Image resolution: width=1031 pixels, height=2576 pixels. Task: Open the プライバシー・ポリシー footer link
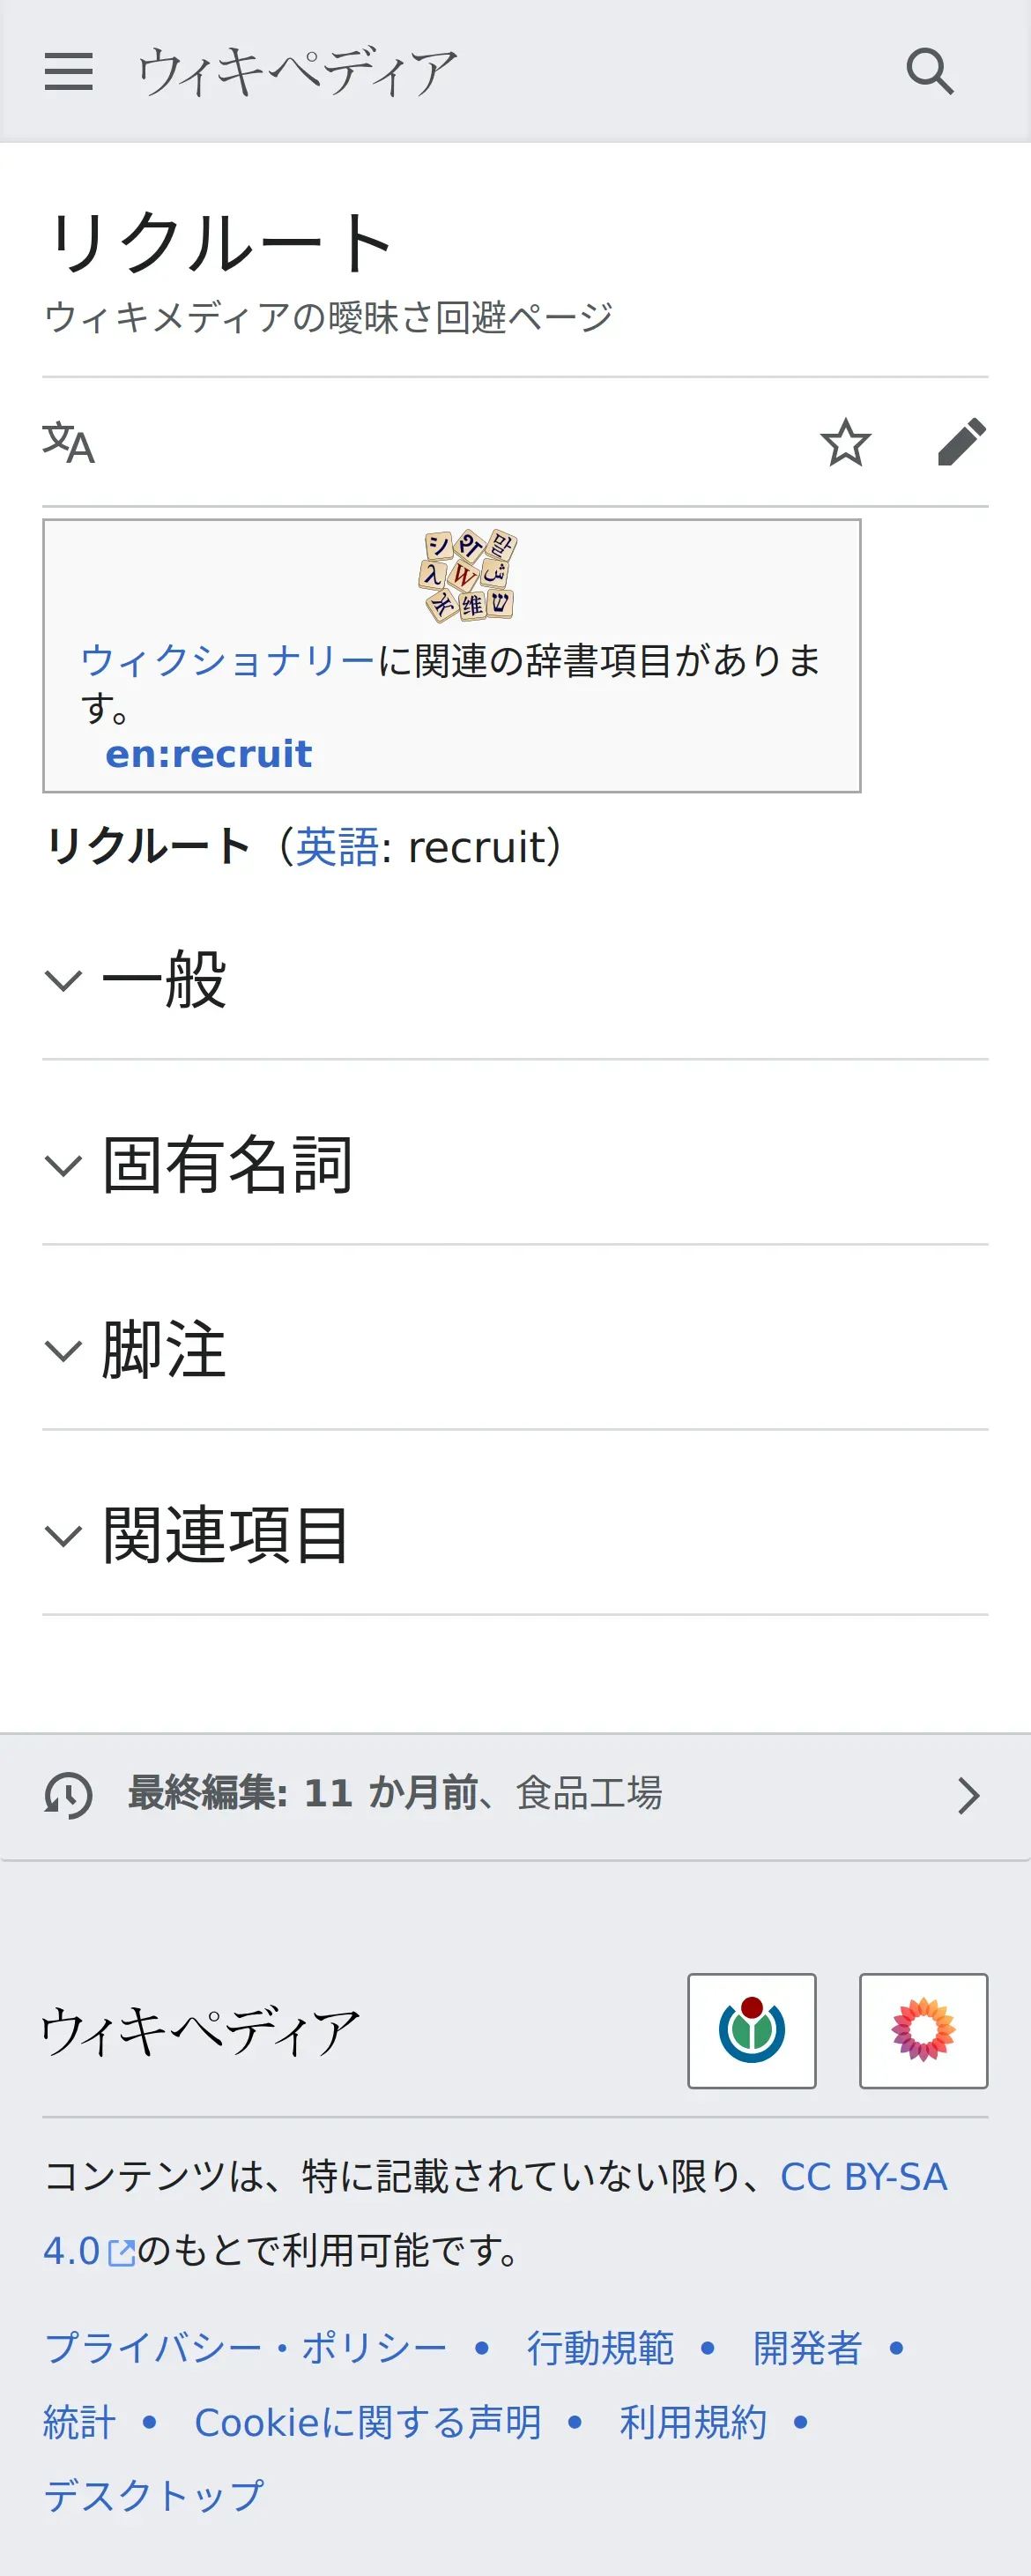pos(245,2347)
